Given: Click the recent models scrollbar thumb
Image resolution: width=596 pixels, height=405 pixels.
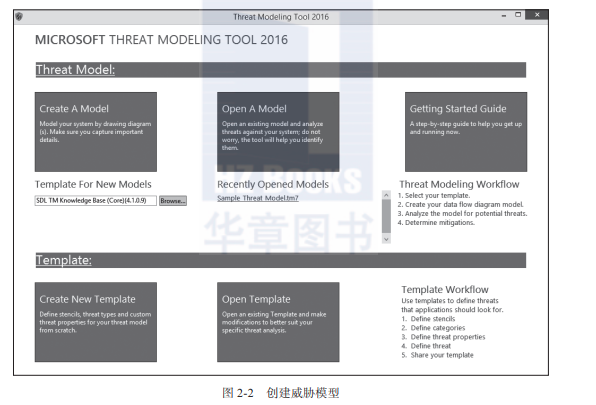Looking at the screenshot, I should tap(386, 216).
